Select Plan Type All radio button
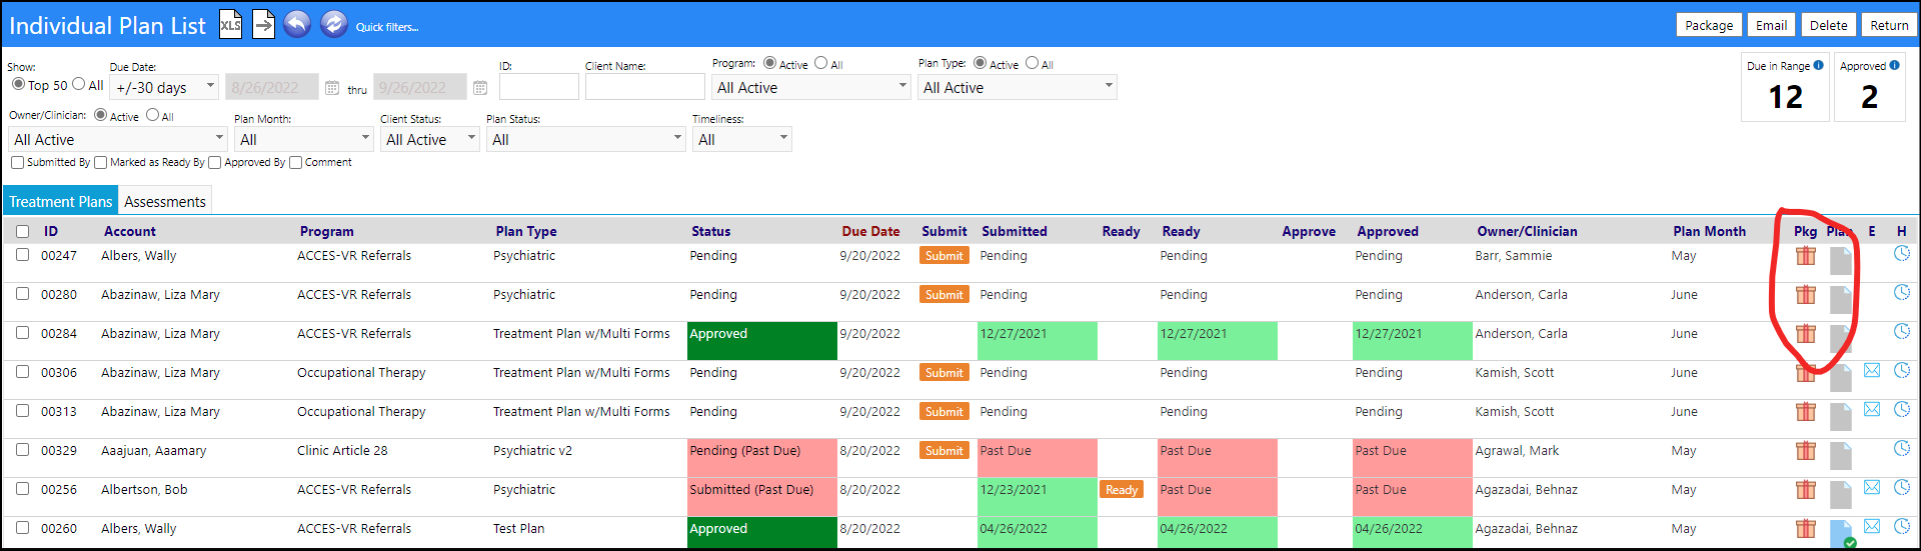Screen dimensions: 1921x551 pos(1032,63)
